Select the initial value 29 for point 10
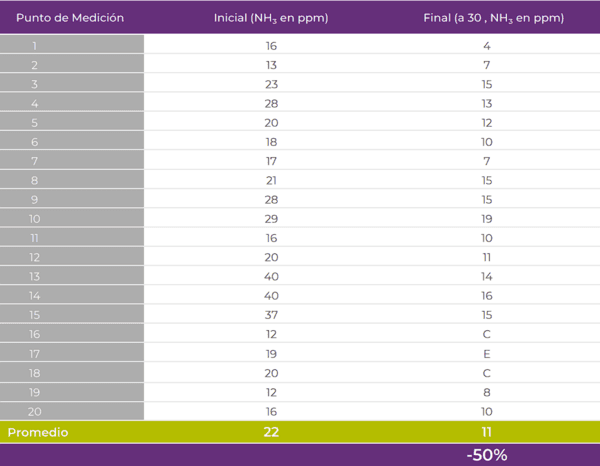Viewport: 600px width, 466px height. pos(271,219)
